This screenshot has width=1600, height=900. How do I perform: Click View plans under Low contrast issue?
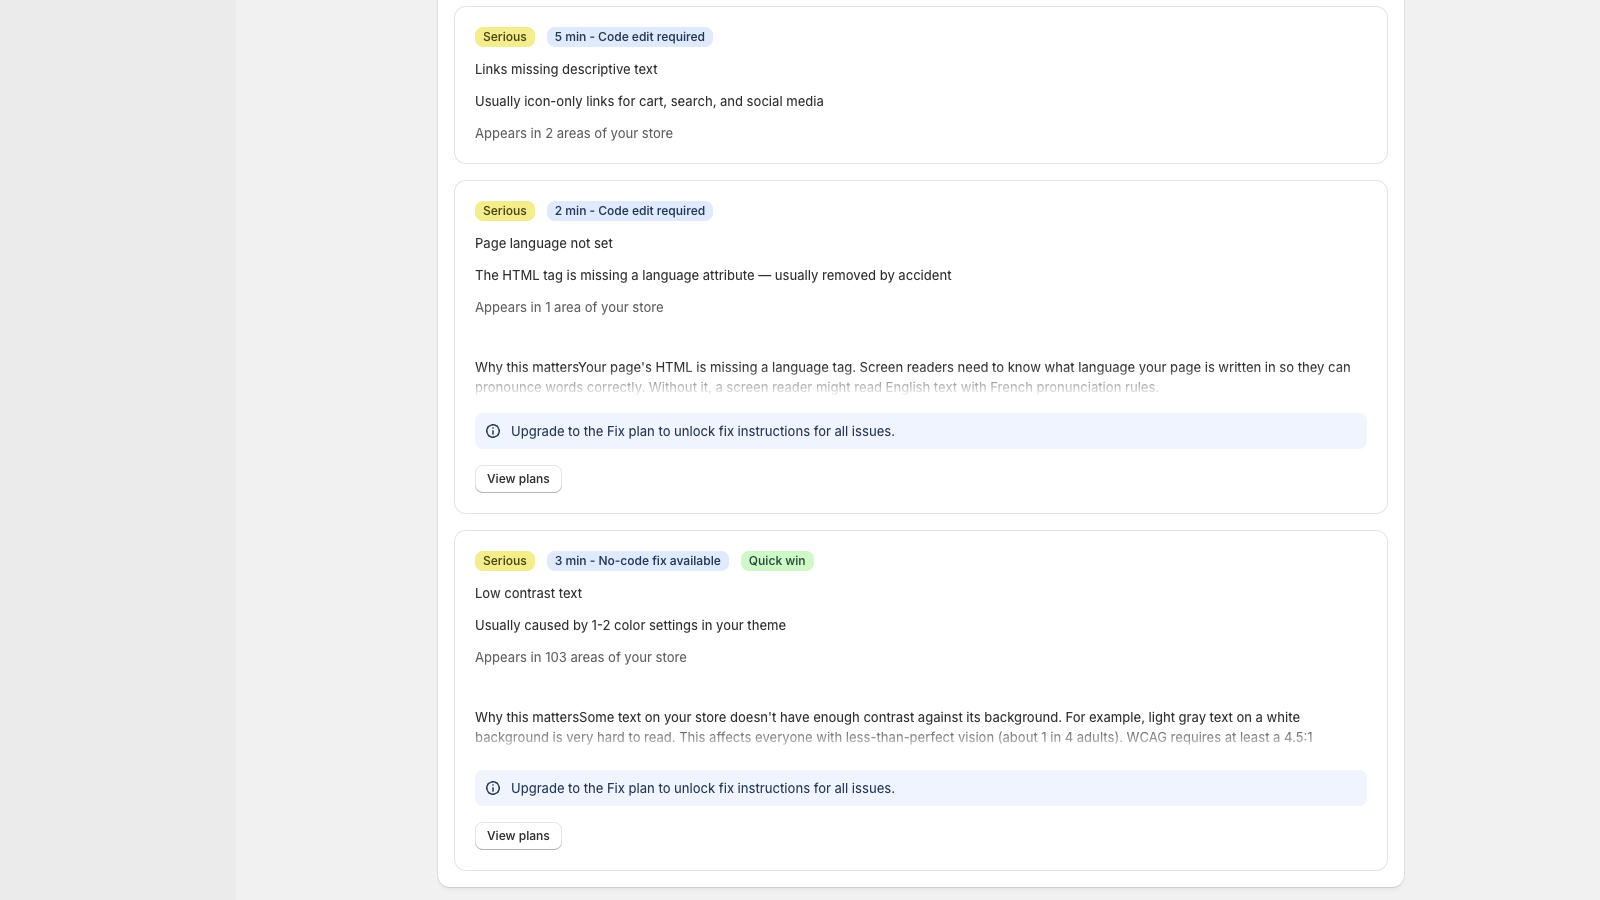[518, 835]
